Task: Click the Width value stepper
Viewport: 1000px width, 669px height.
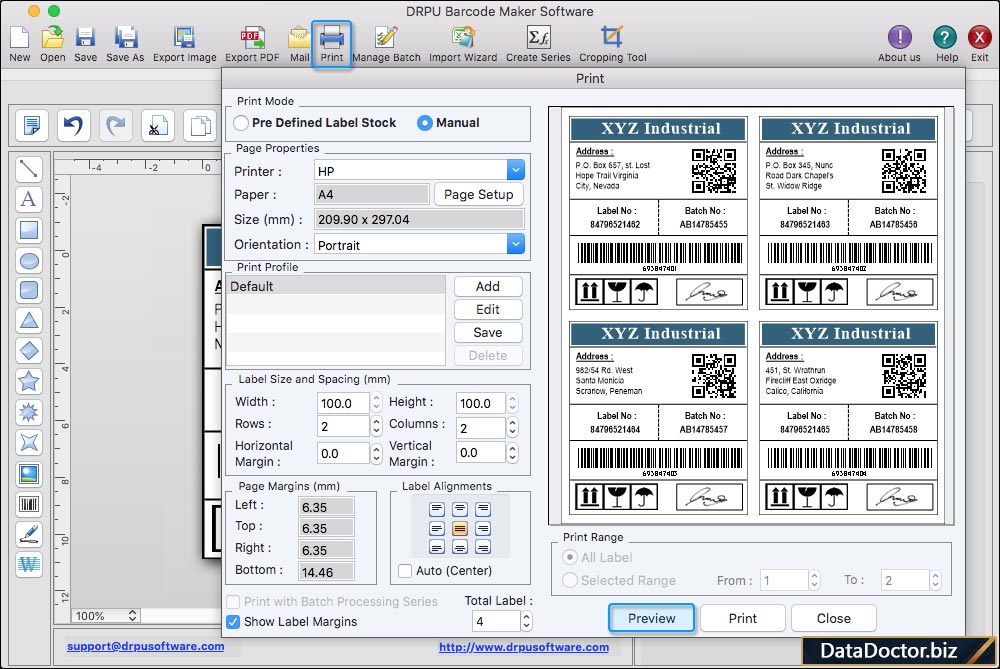Action: click(376, 402)
